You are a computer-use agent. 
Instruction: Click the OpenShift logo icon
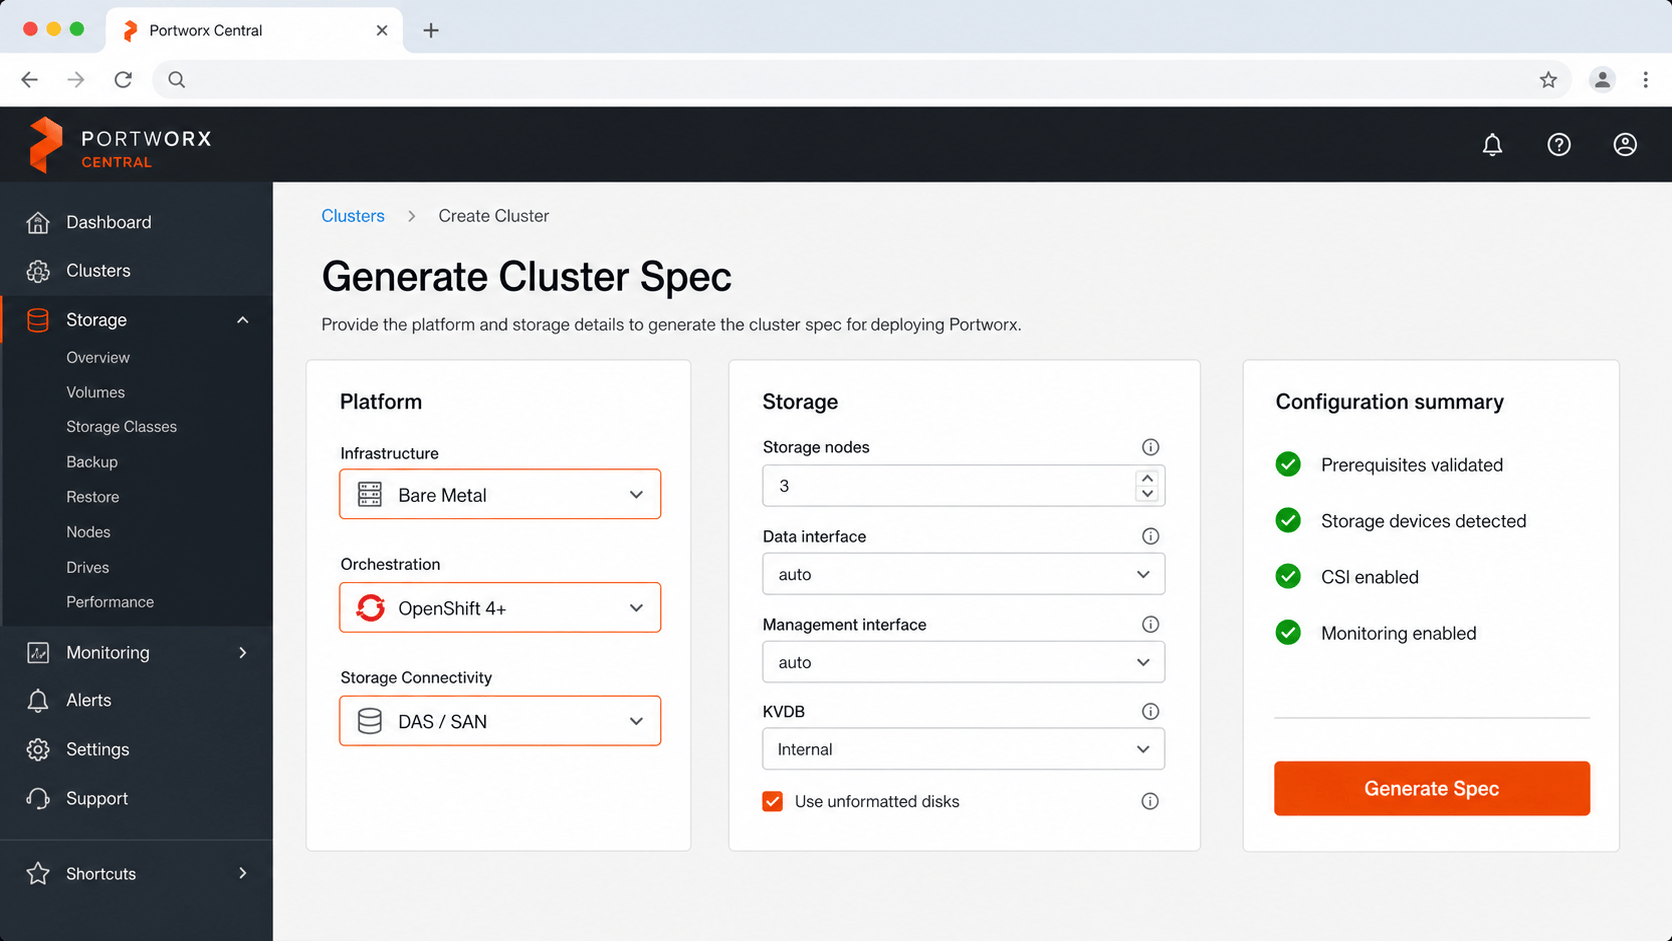(371, 608)
